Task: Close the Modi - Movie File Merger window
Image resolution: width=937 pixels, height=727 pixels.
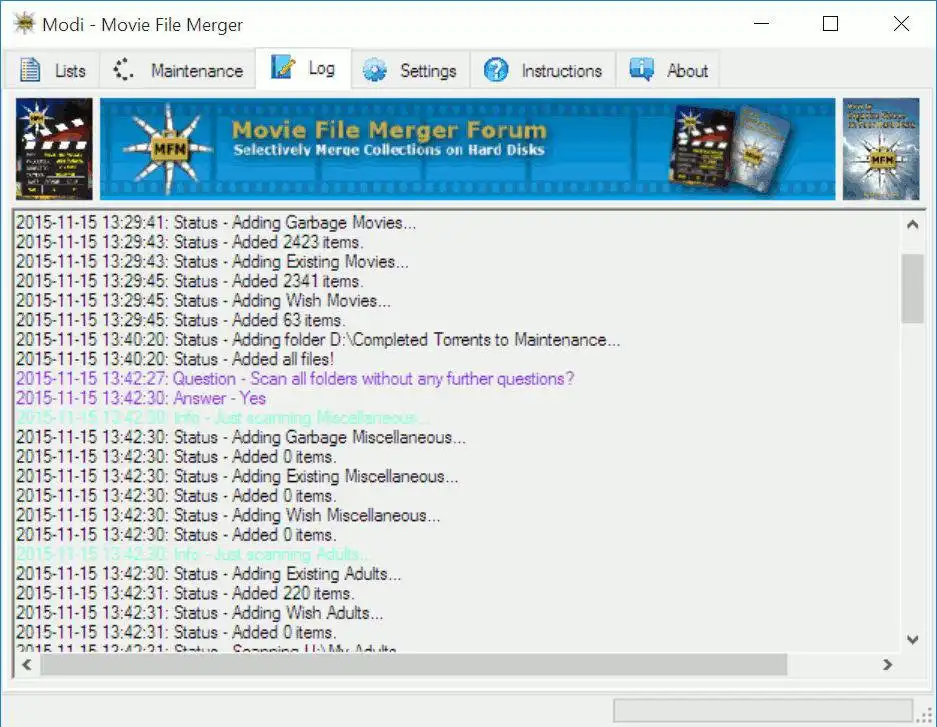Action: coord(901,24)
